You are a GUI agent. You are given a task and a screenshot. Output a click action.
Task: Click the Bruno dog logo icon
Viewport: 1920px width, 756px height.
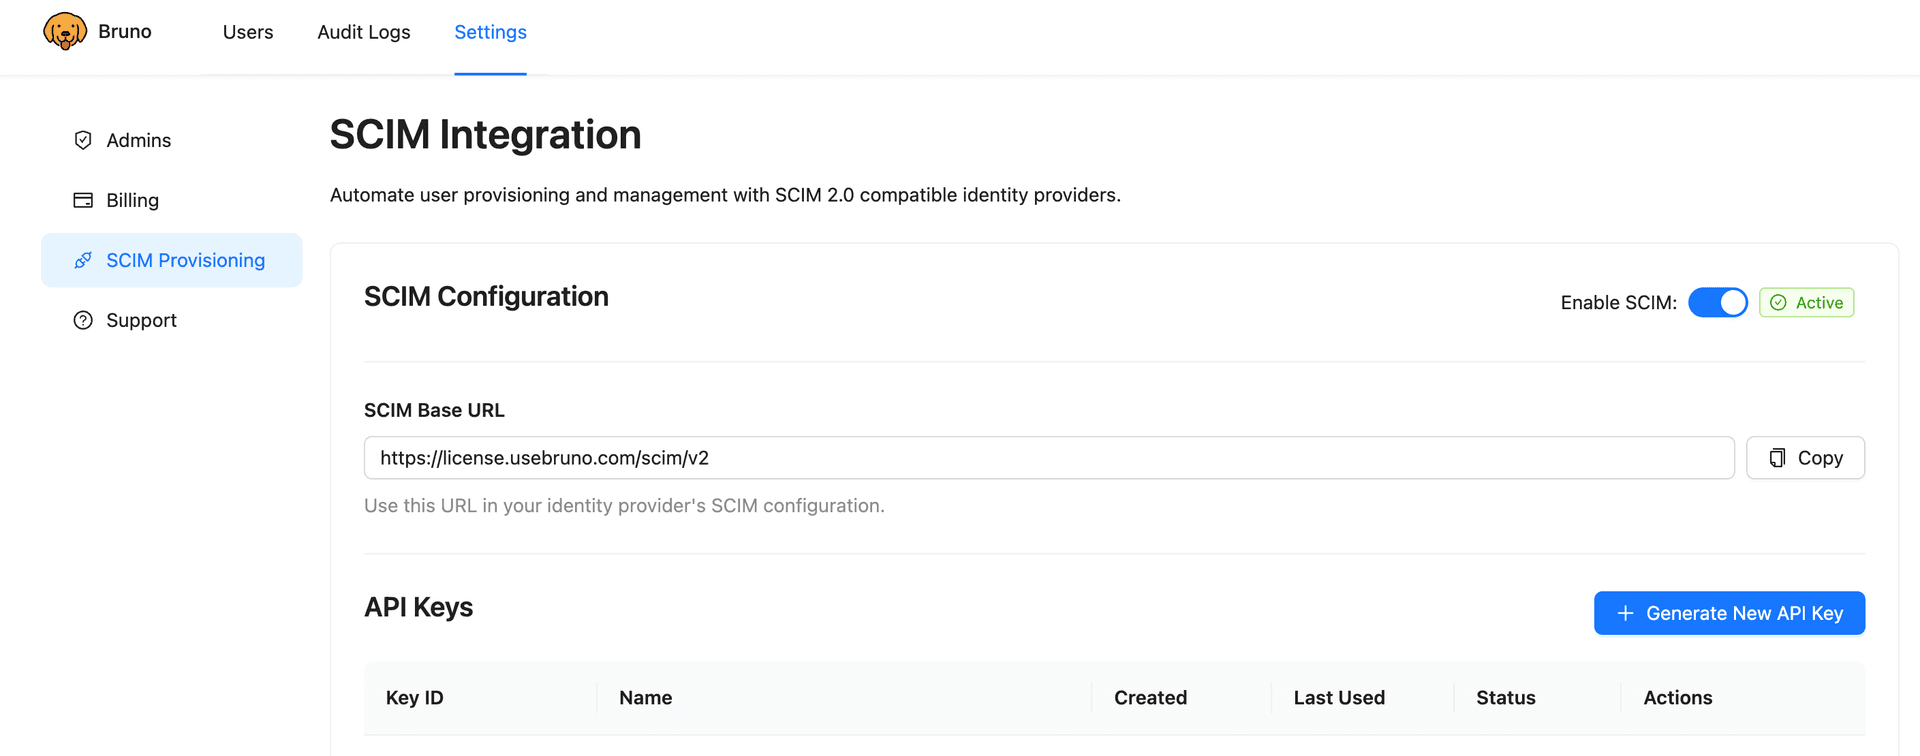coord(65,30)
